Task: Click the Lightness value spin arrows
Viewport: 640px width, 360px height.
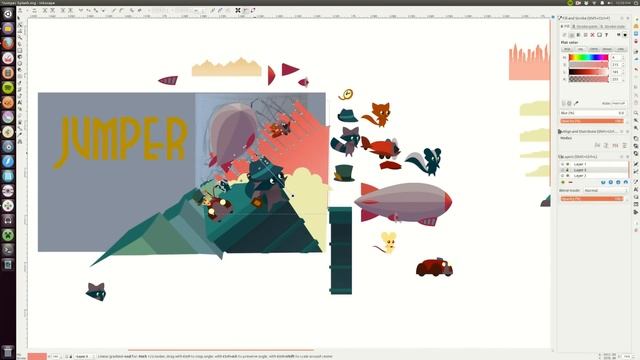Action: click(623, 72)
